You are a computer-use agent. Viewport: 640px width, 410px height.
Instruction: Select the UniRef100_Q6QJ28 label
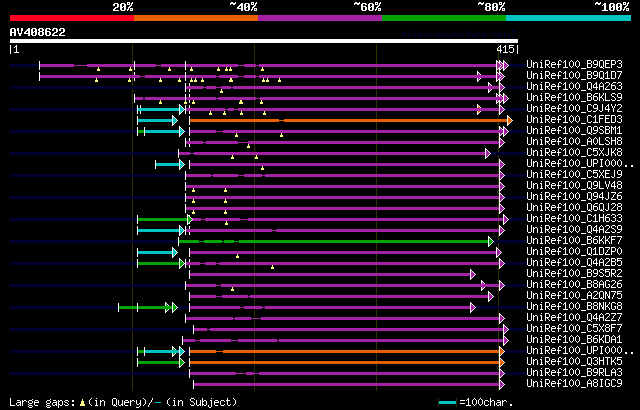[x=574, y=208]
